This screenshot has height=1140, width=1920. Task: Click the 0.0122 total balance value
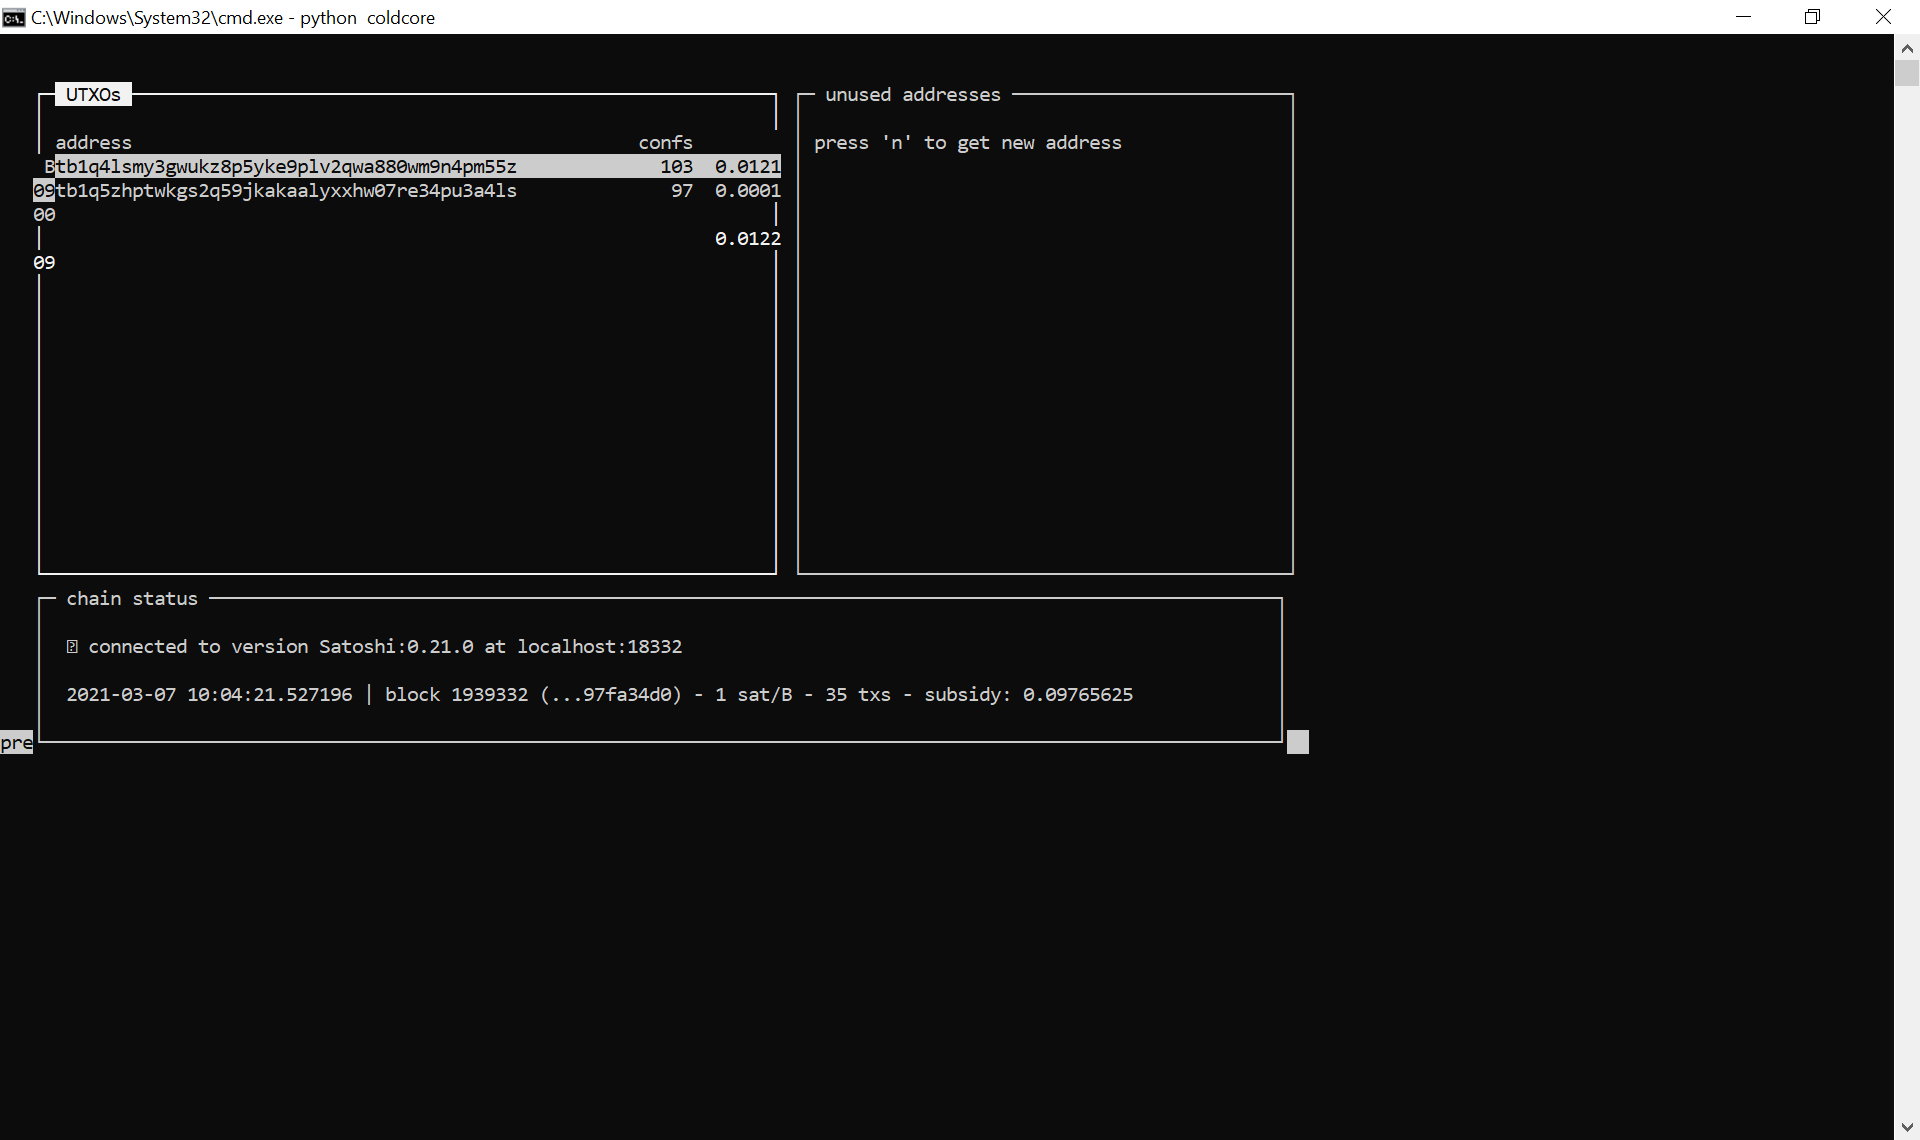click(747, 239)
